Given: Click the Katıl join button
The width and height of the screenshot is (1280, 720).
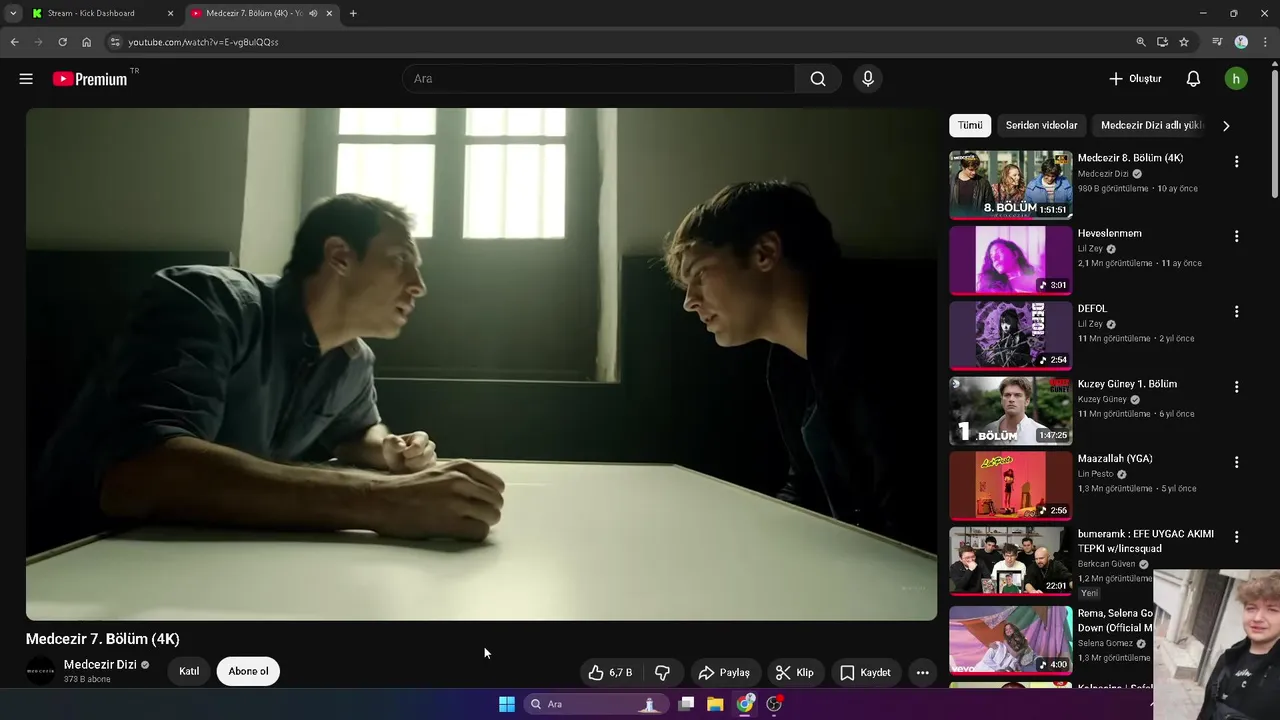Looking at the screenshot, I should coord(189,672).
